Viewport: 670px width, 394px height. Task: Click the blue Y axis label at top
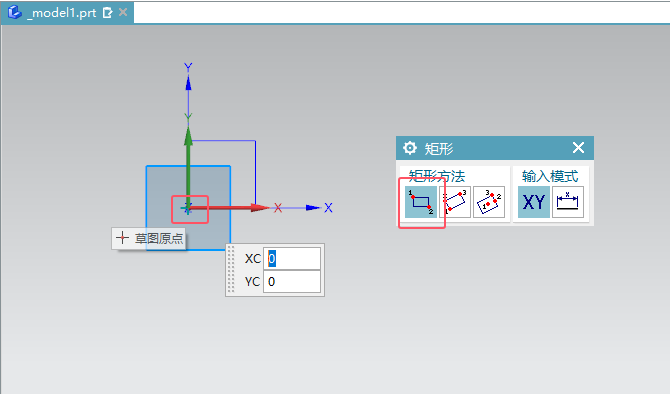(188, 67)
